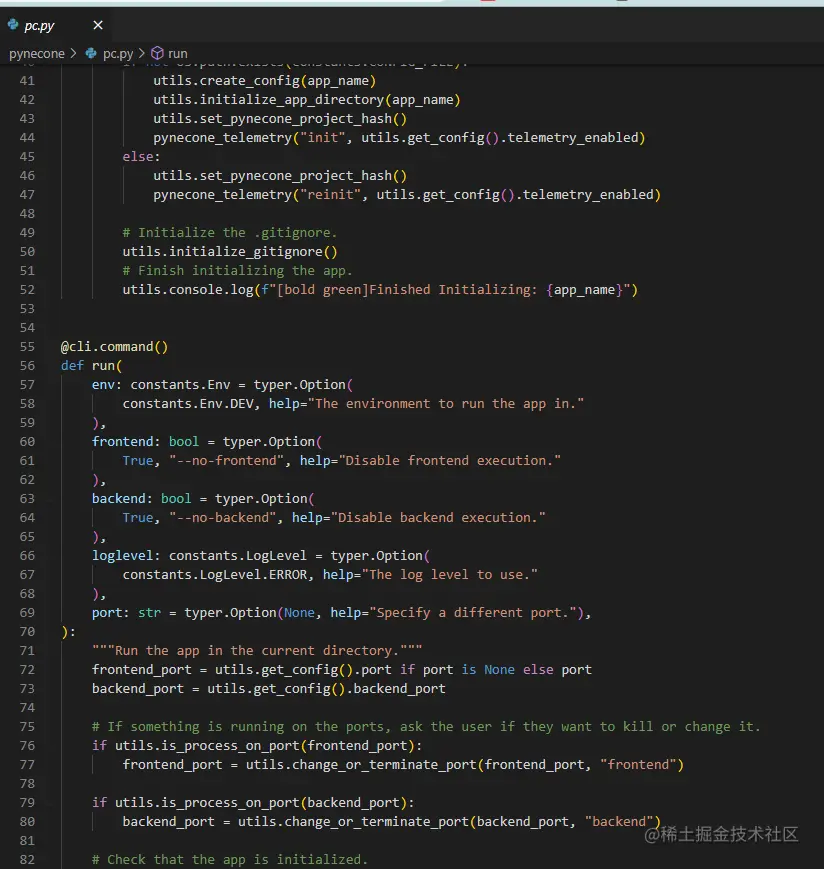Click the 'port: str' parameter
824x869 pixels.
pos(126,613)
